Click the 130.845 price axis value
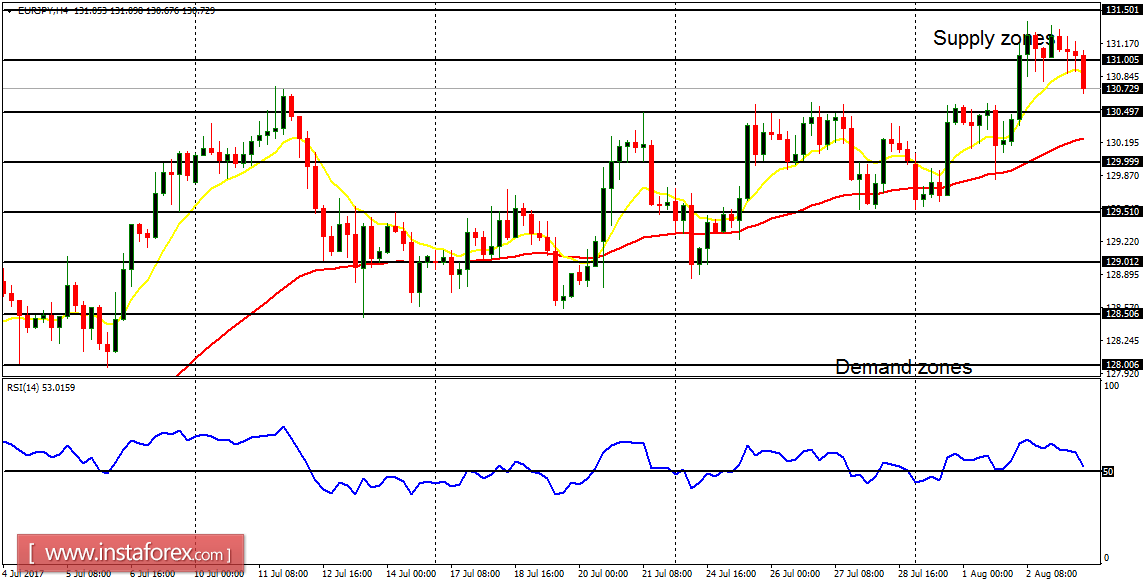1143x585 pixels. [x=1121, y=76]
